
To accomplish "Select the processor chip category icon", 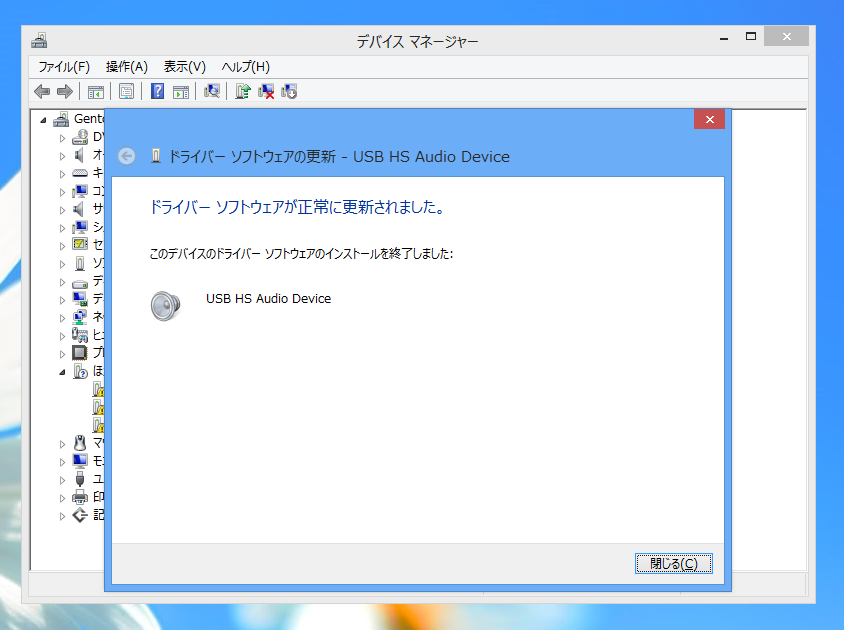I will point(80,353).
